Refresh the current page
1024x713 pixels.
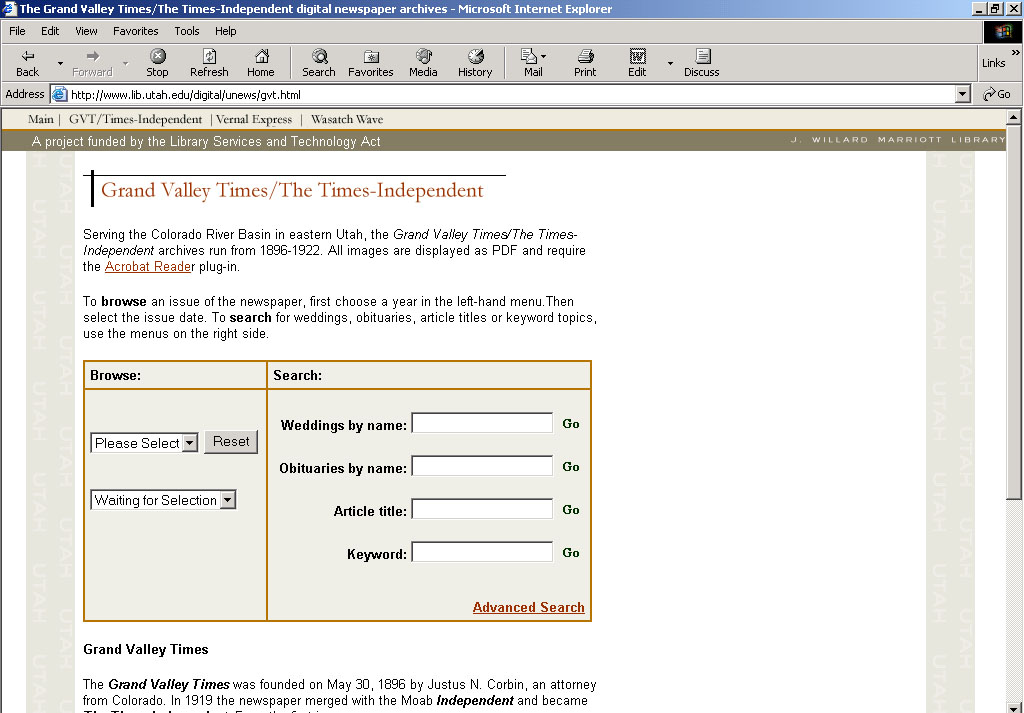209,63
